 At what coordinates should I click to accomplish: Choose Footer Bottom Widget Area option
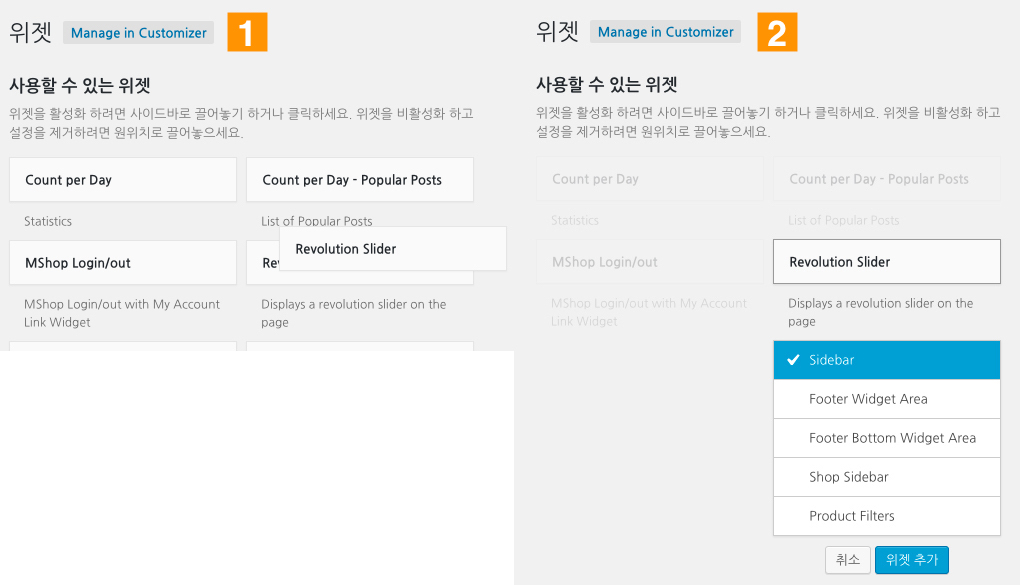887,438
